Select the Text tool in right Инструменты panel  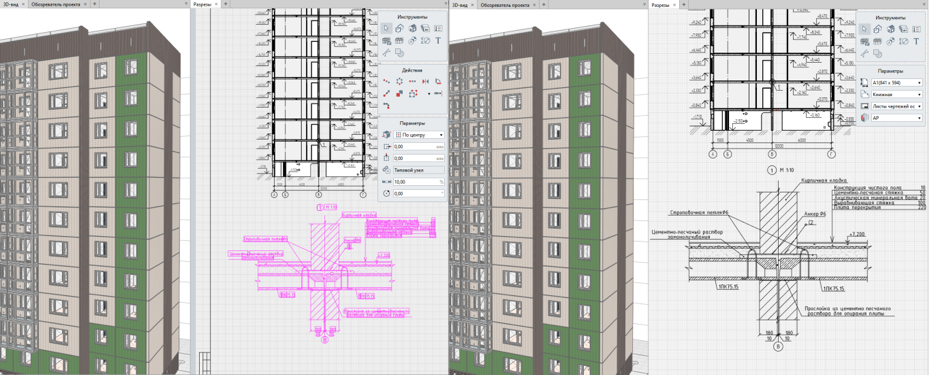[917, 41]
